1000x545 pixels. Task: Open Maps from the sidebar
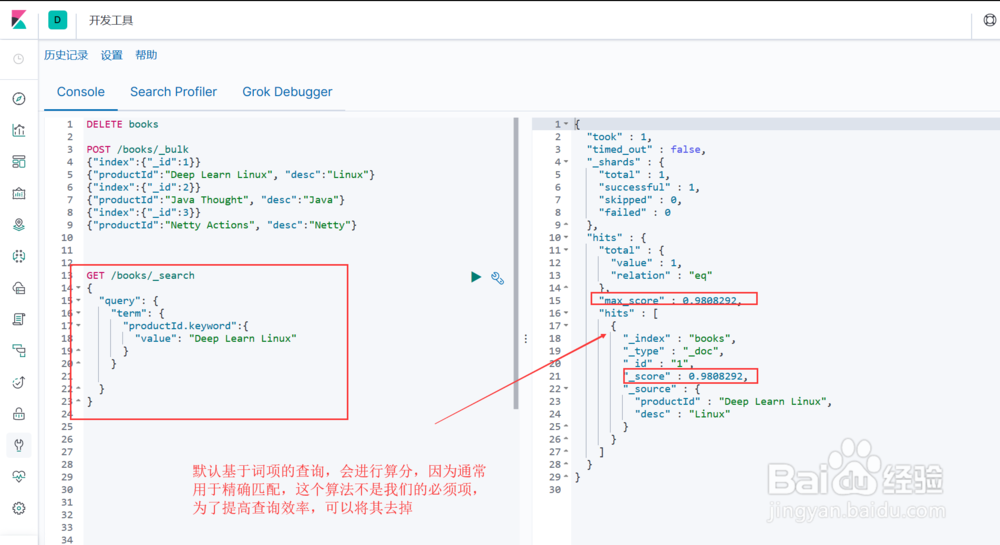pyautogui.click(x=18, y=224)
